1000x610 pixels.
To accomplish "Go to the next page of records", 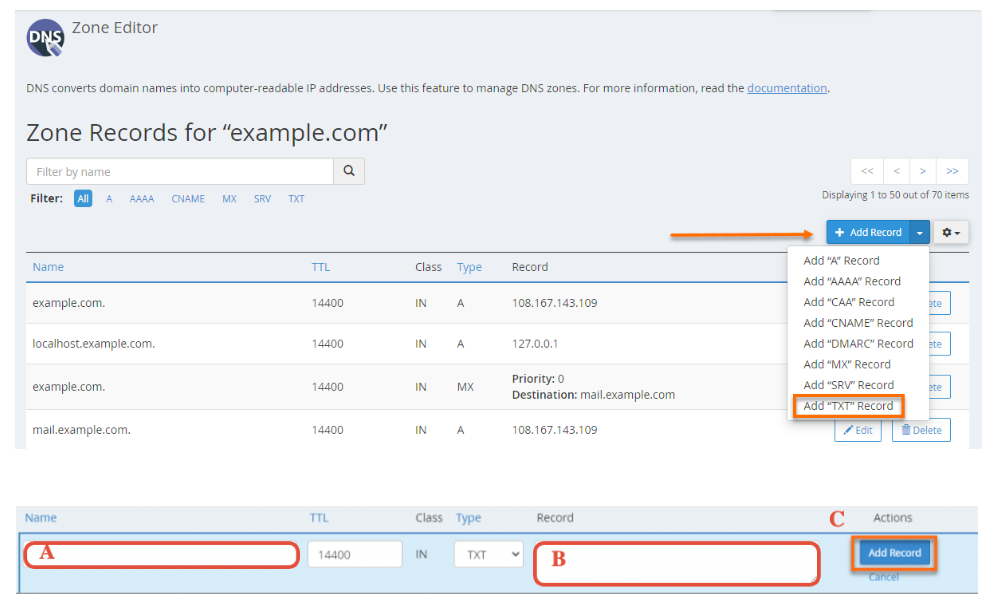I will tap(923, 171).
